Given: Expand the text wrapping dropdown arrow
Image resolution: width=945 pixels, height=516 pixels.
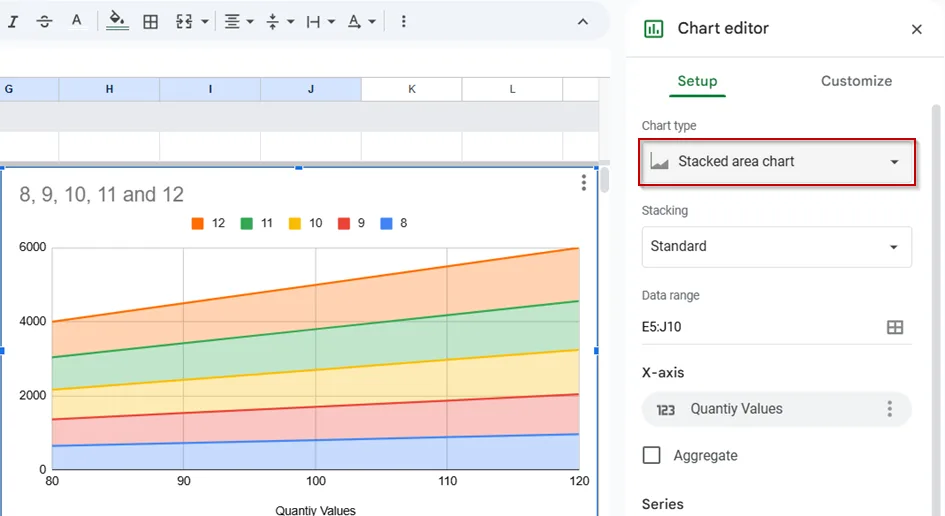Looking at the screenshot, I should [331, 22].
